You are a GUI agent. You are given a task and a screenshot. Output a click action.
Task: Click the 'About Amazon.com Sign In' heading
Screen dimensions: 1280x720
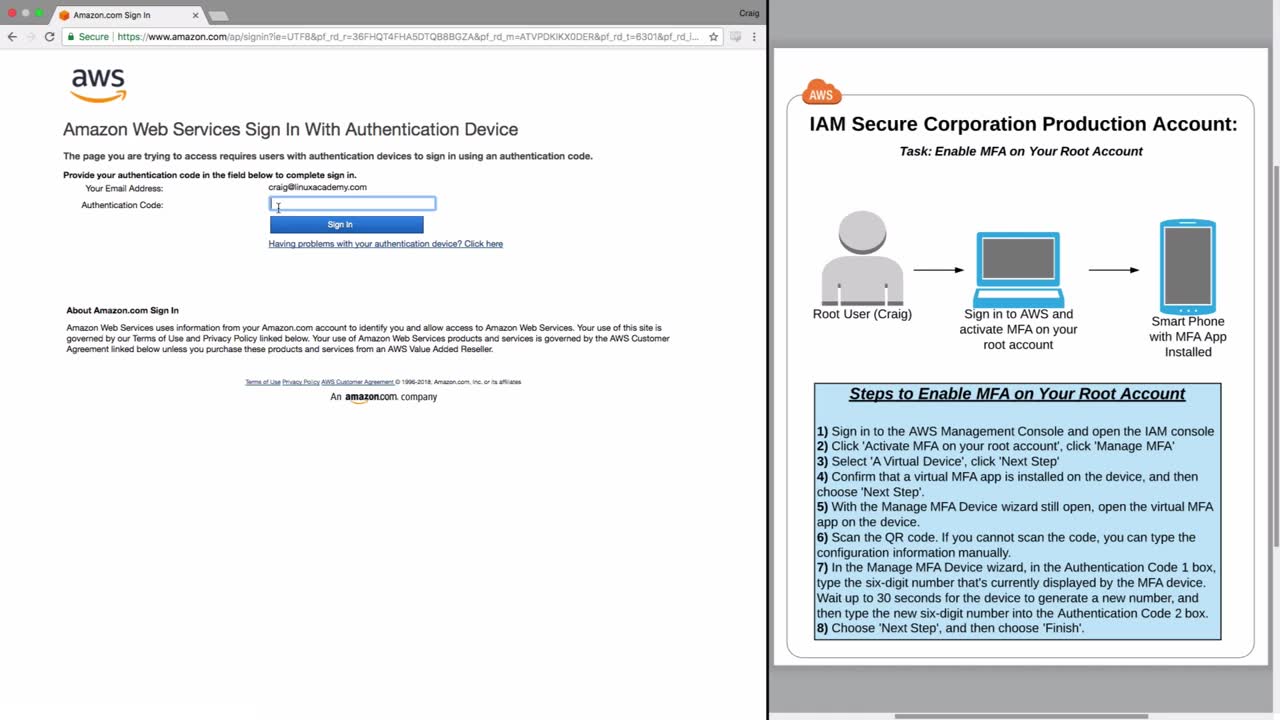122,311
